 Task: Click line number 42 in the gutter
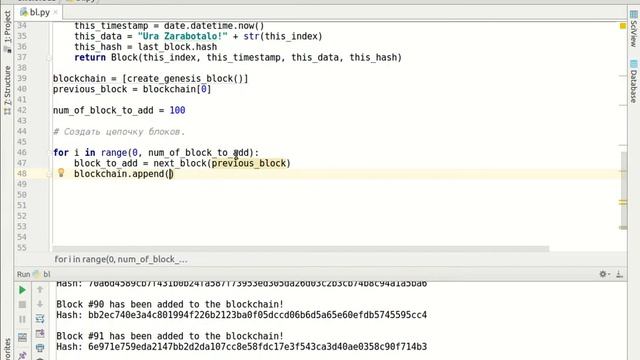coord(22,110)
